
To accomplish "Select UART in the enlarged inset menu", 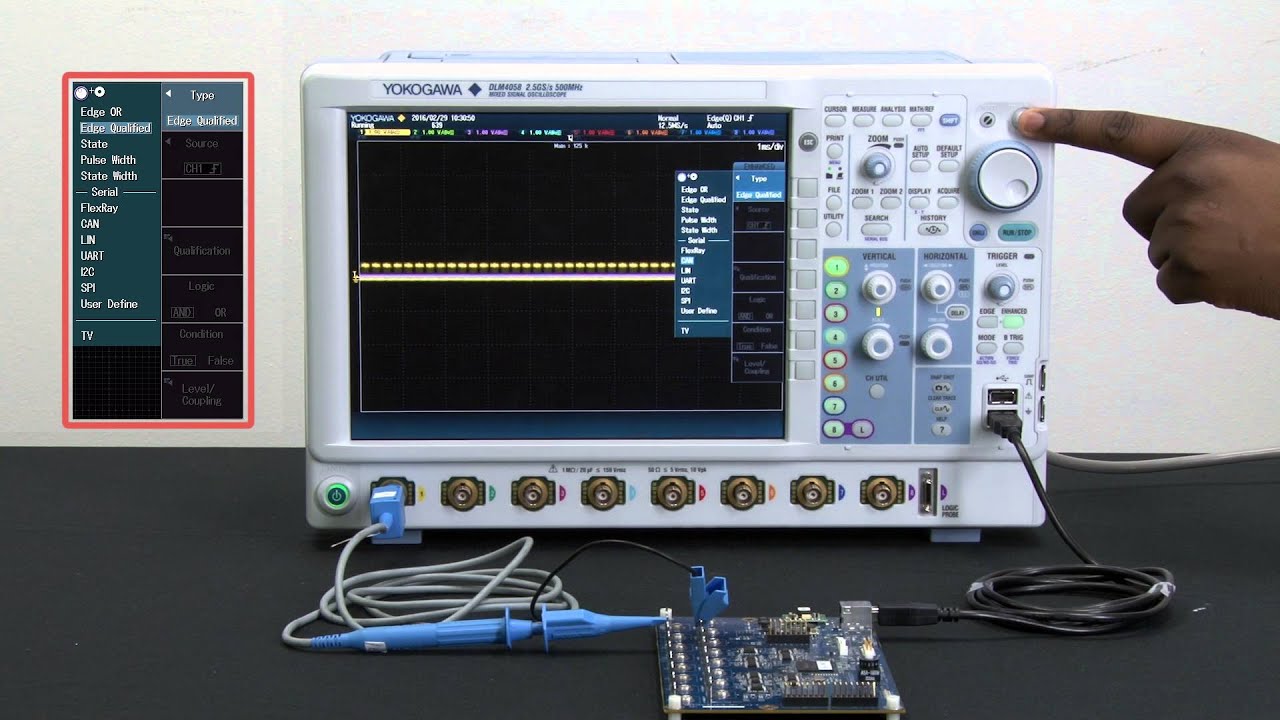I will click(x=92, y=256).
